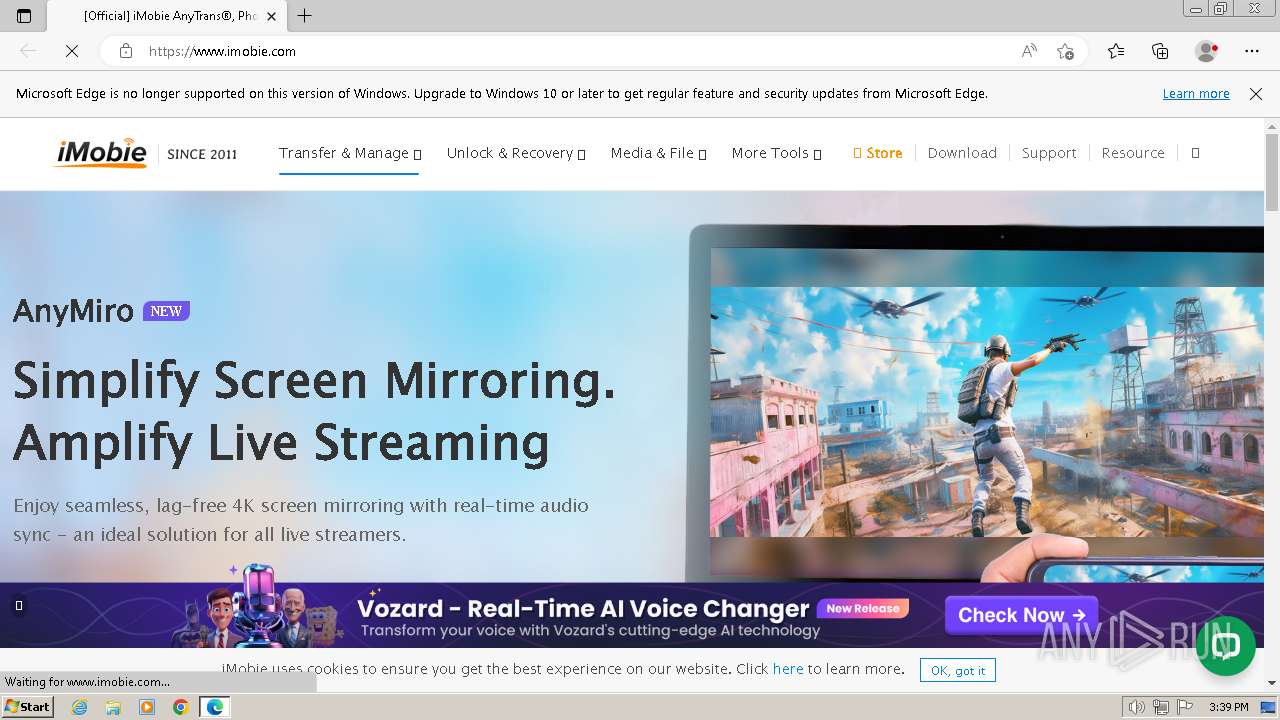Open network status tray icon
The width and height of the screenshot is (1280, 720).
point(1161,707)
